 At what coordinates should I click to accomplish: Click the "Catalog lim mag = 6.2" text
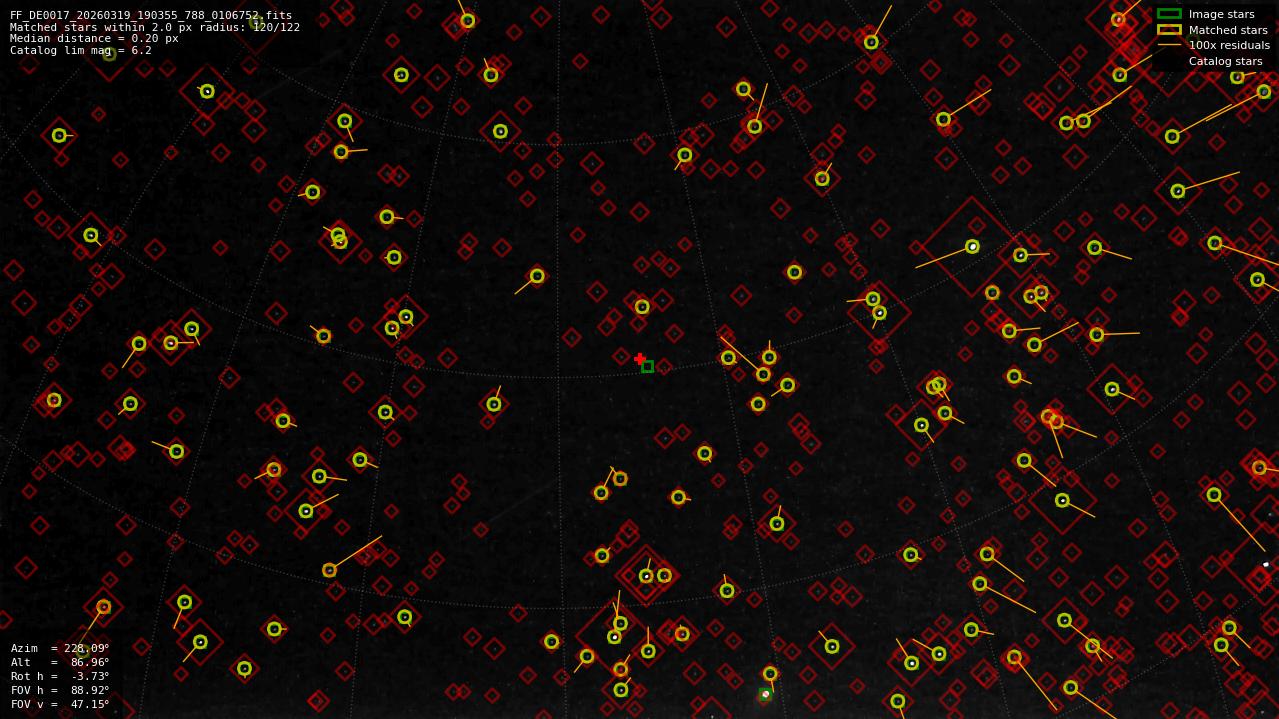tap(81, 50)
